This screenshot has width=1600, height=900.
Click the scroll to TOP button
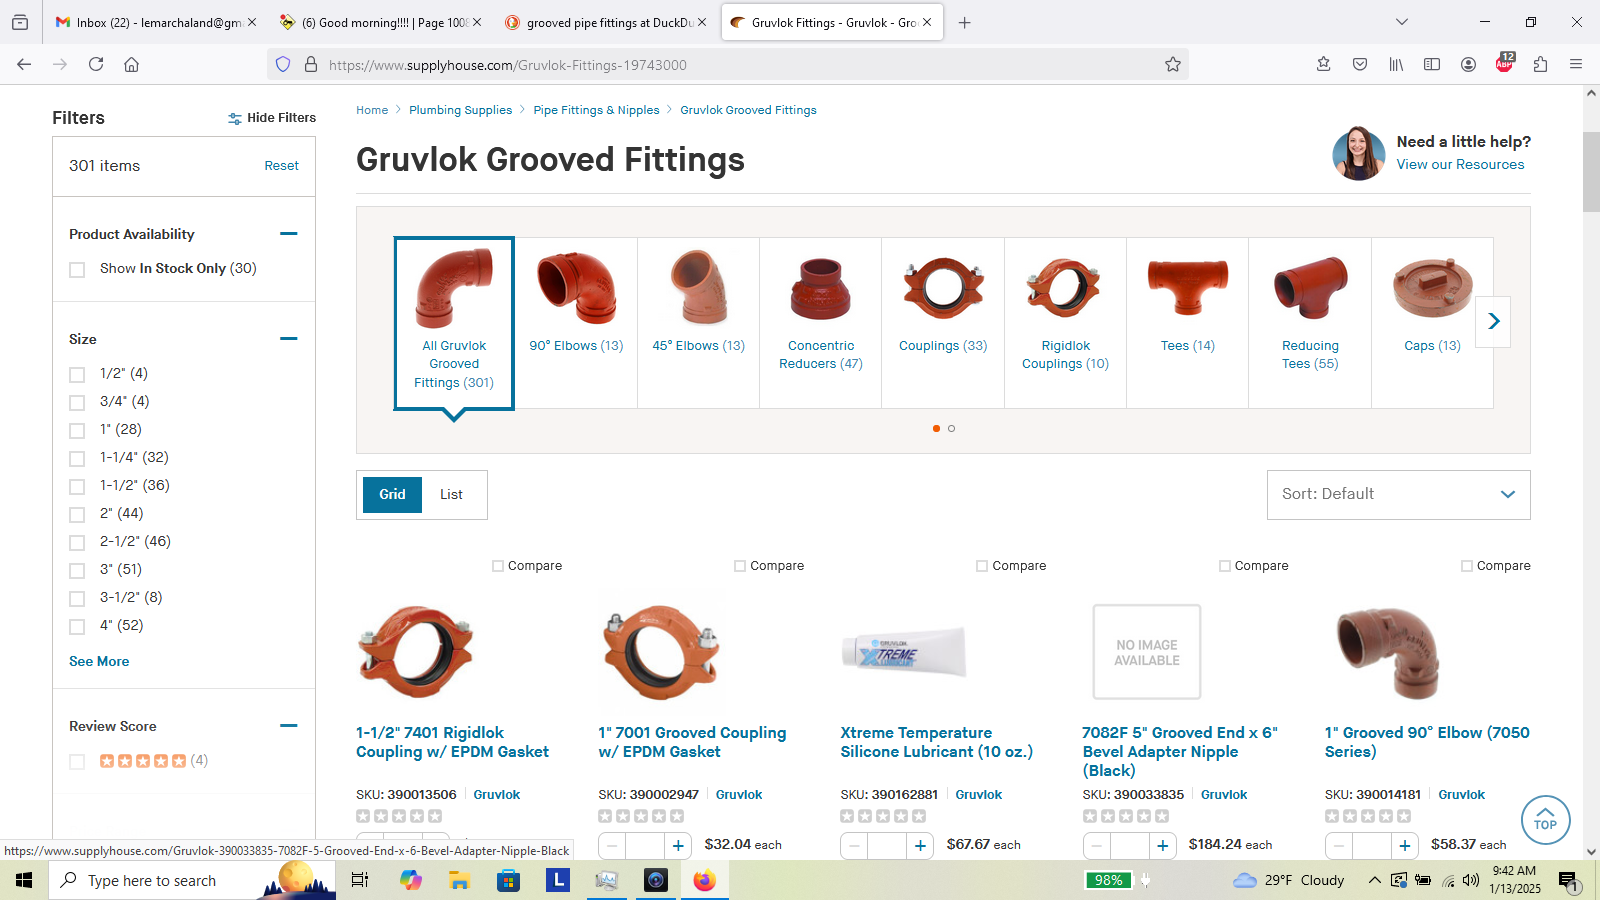[1545, 819]
